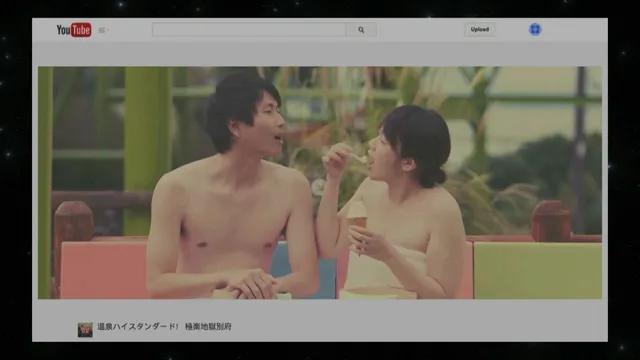Click the video title 温泉ハイスタンダード!
640x360 pixels.
[138, 327]
